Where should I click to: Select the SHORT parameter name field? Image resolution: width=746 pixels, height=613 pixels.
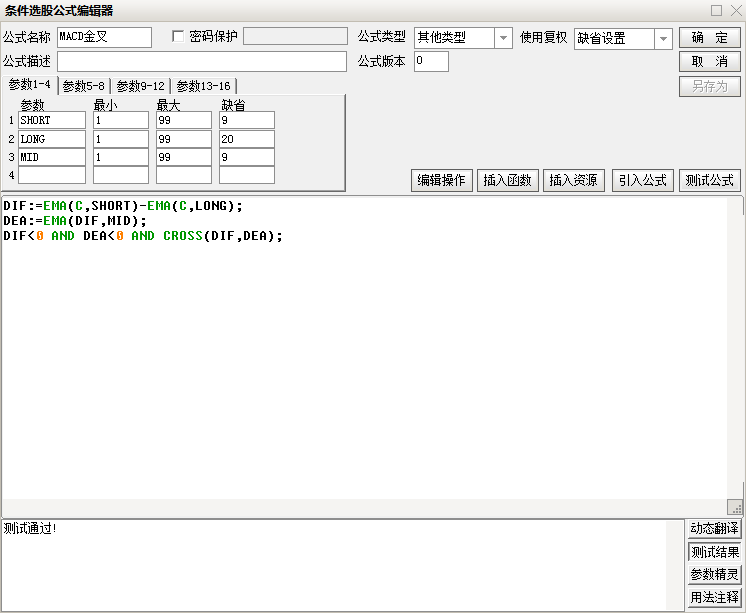[52, 120]
